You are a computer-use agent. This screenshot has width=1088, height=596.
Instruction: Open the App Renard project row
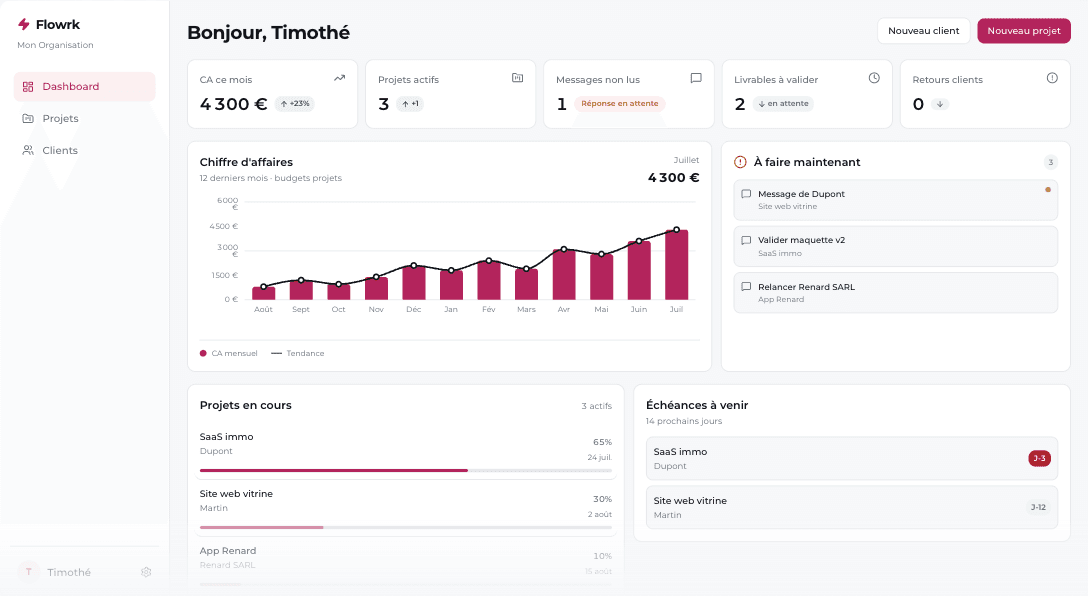pos(406,565)
